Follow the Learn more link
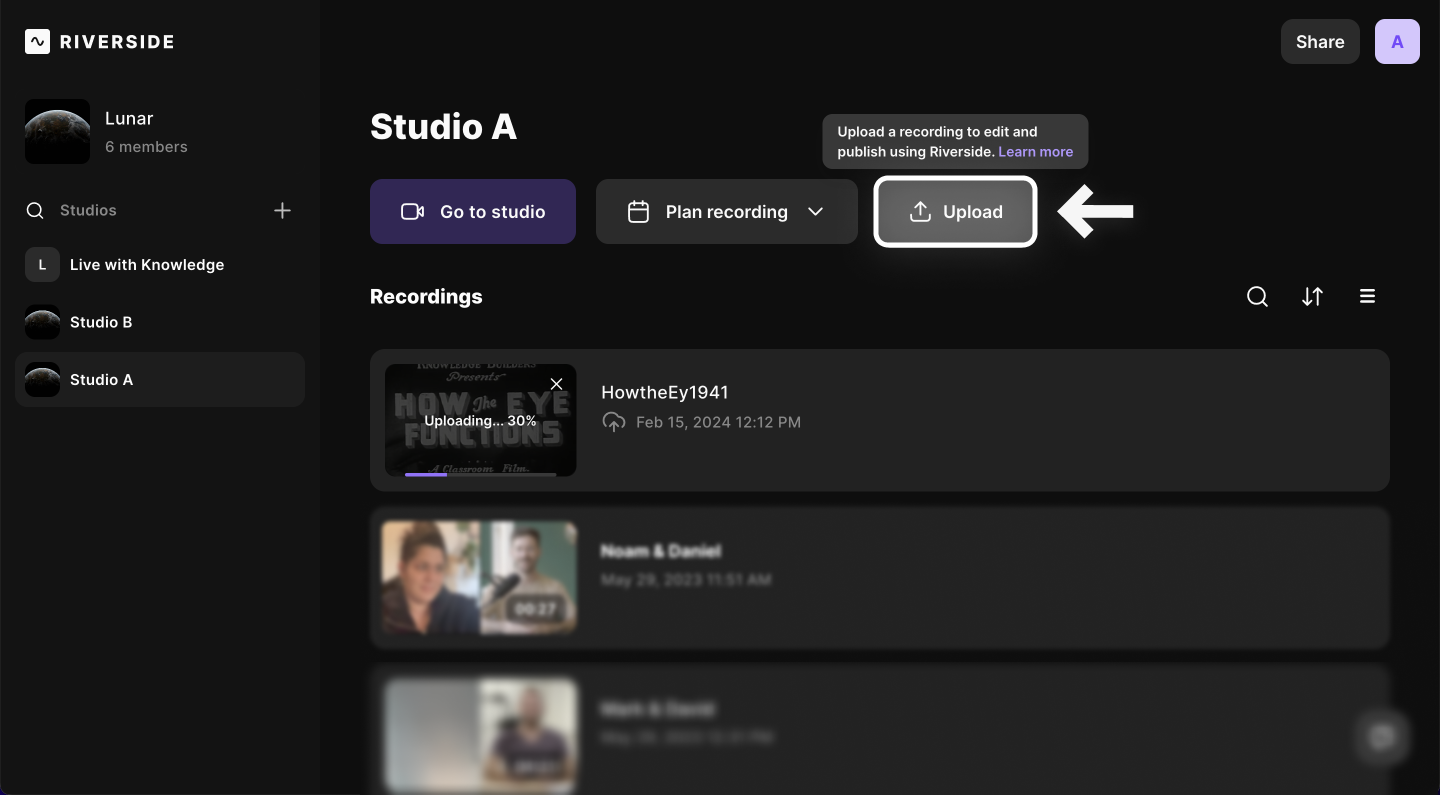Viewport: 1440px width, 795px height. [x=1035, y=152]
